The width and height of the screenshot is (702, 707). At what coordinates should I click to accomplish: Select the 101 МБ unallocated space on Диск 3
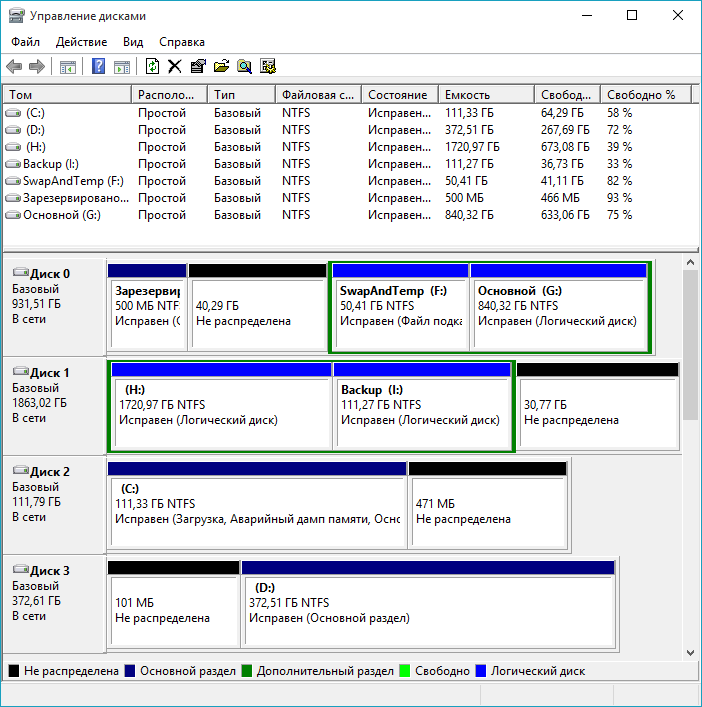click(x=174, y=604)
